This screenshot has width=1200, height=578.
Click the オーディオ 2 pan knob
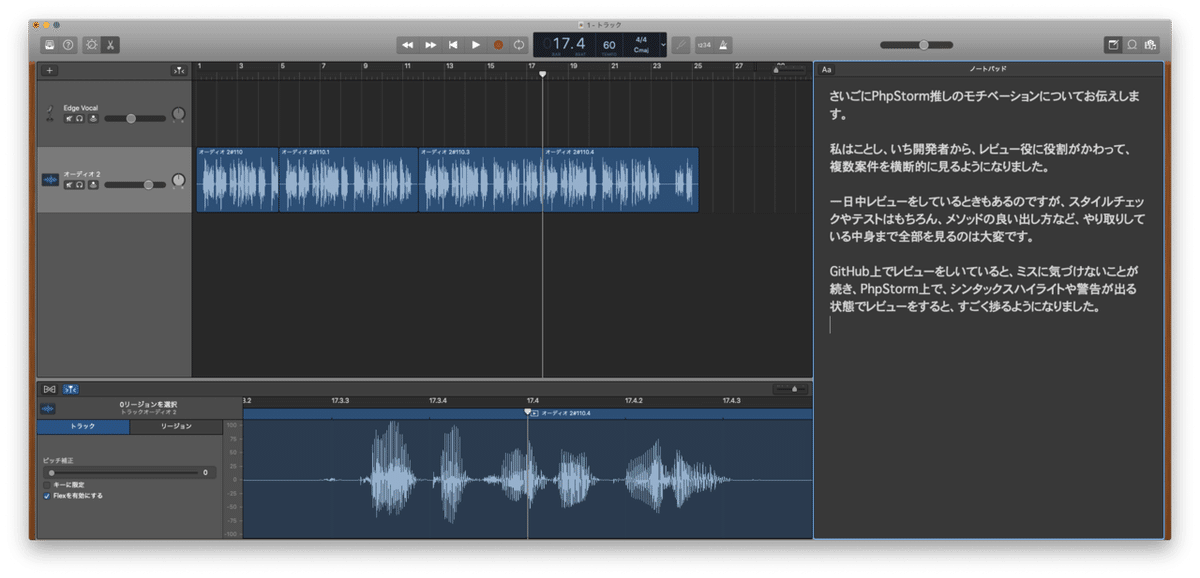click(x=179, y=181)
